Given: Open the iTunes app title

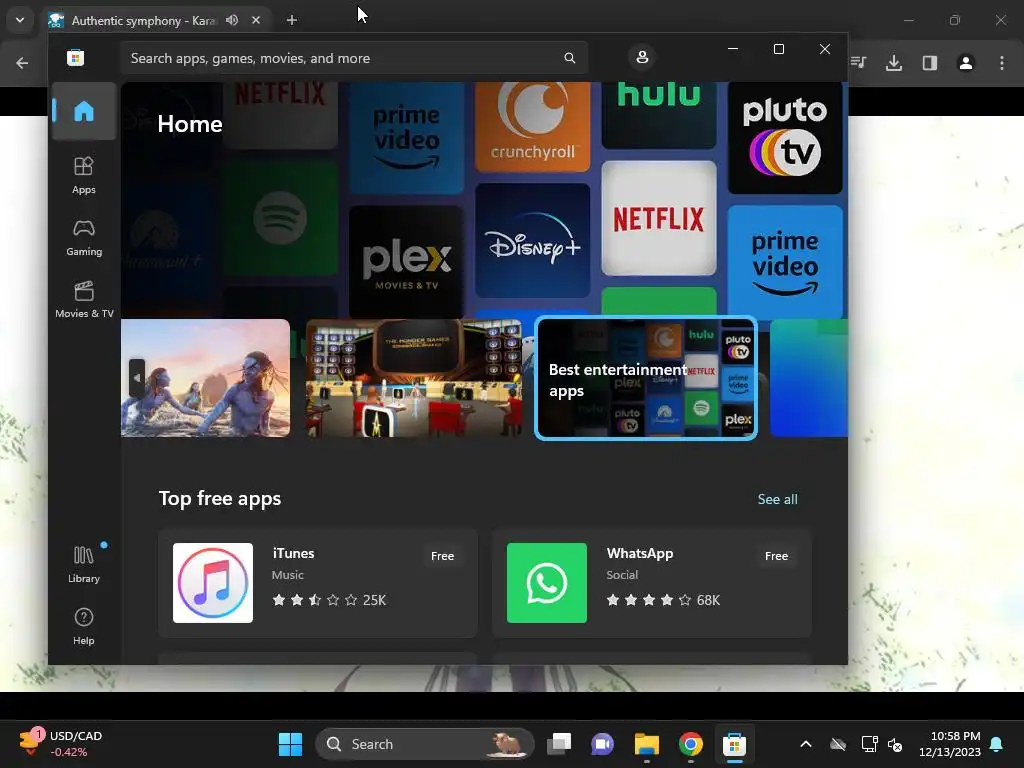Looking at the screenshot, I should [293, 553].
